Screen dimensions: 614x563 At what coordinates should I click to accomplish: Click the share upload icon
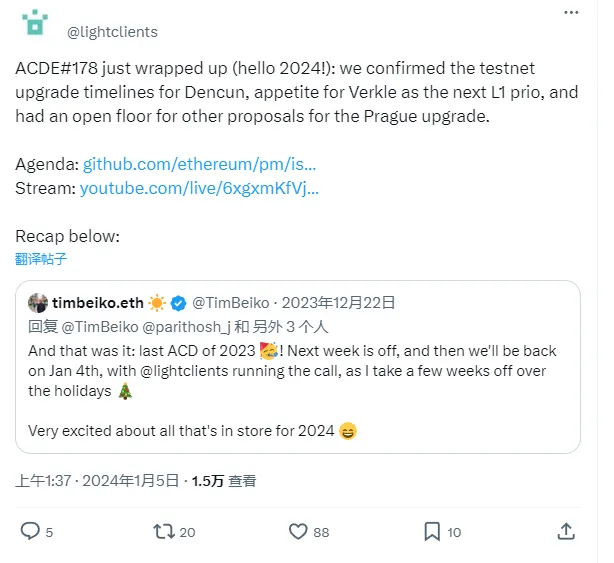(x=565, y=531)
